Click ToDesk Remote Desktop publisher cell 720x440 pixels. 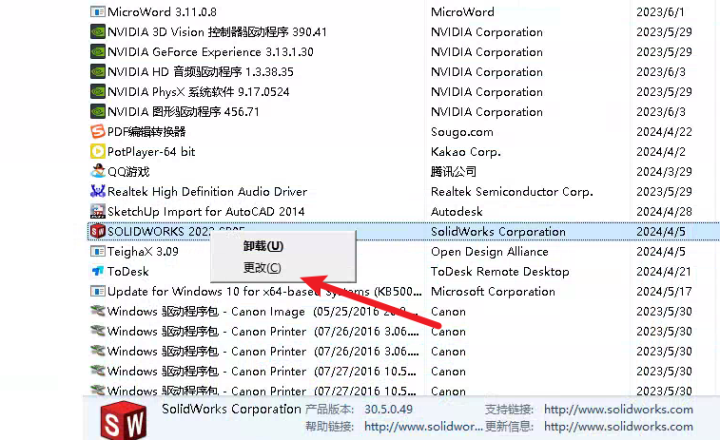500,271
